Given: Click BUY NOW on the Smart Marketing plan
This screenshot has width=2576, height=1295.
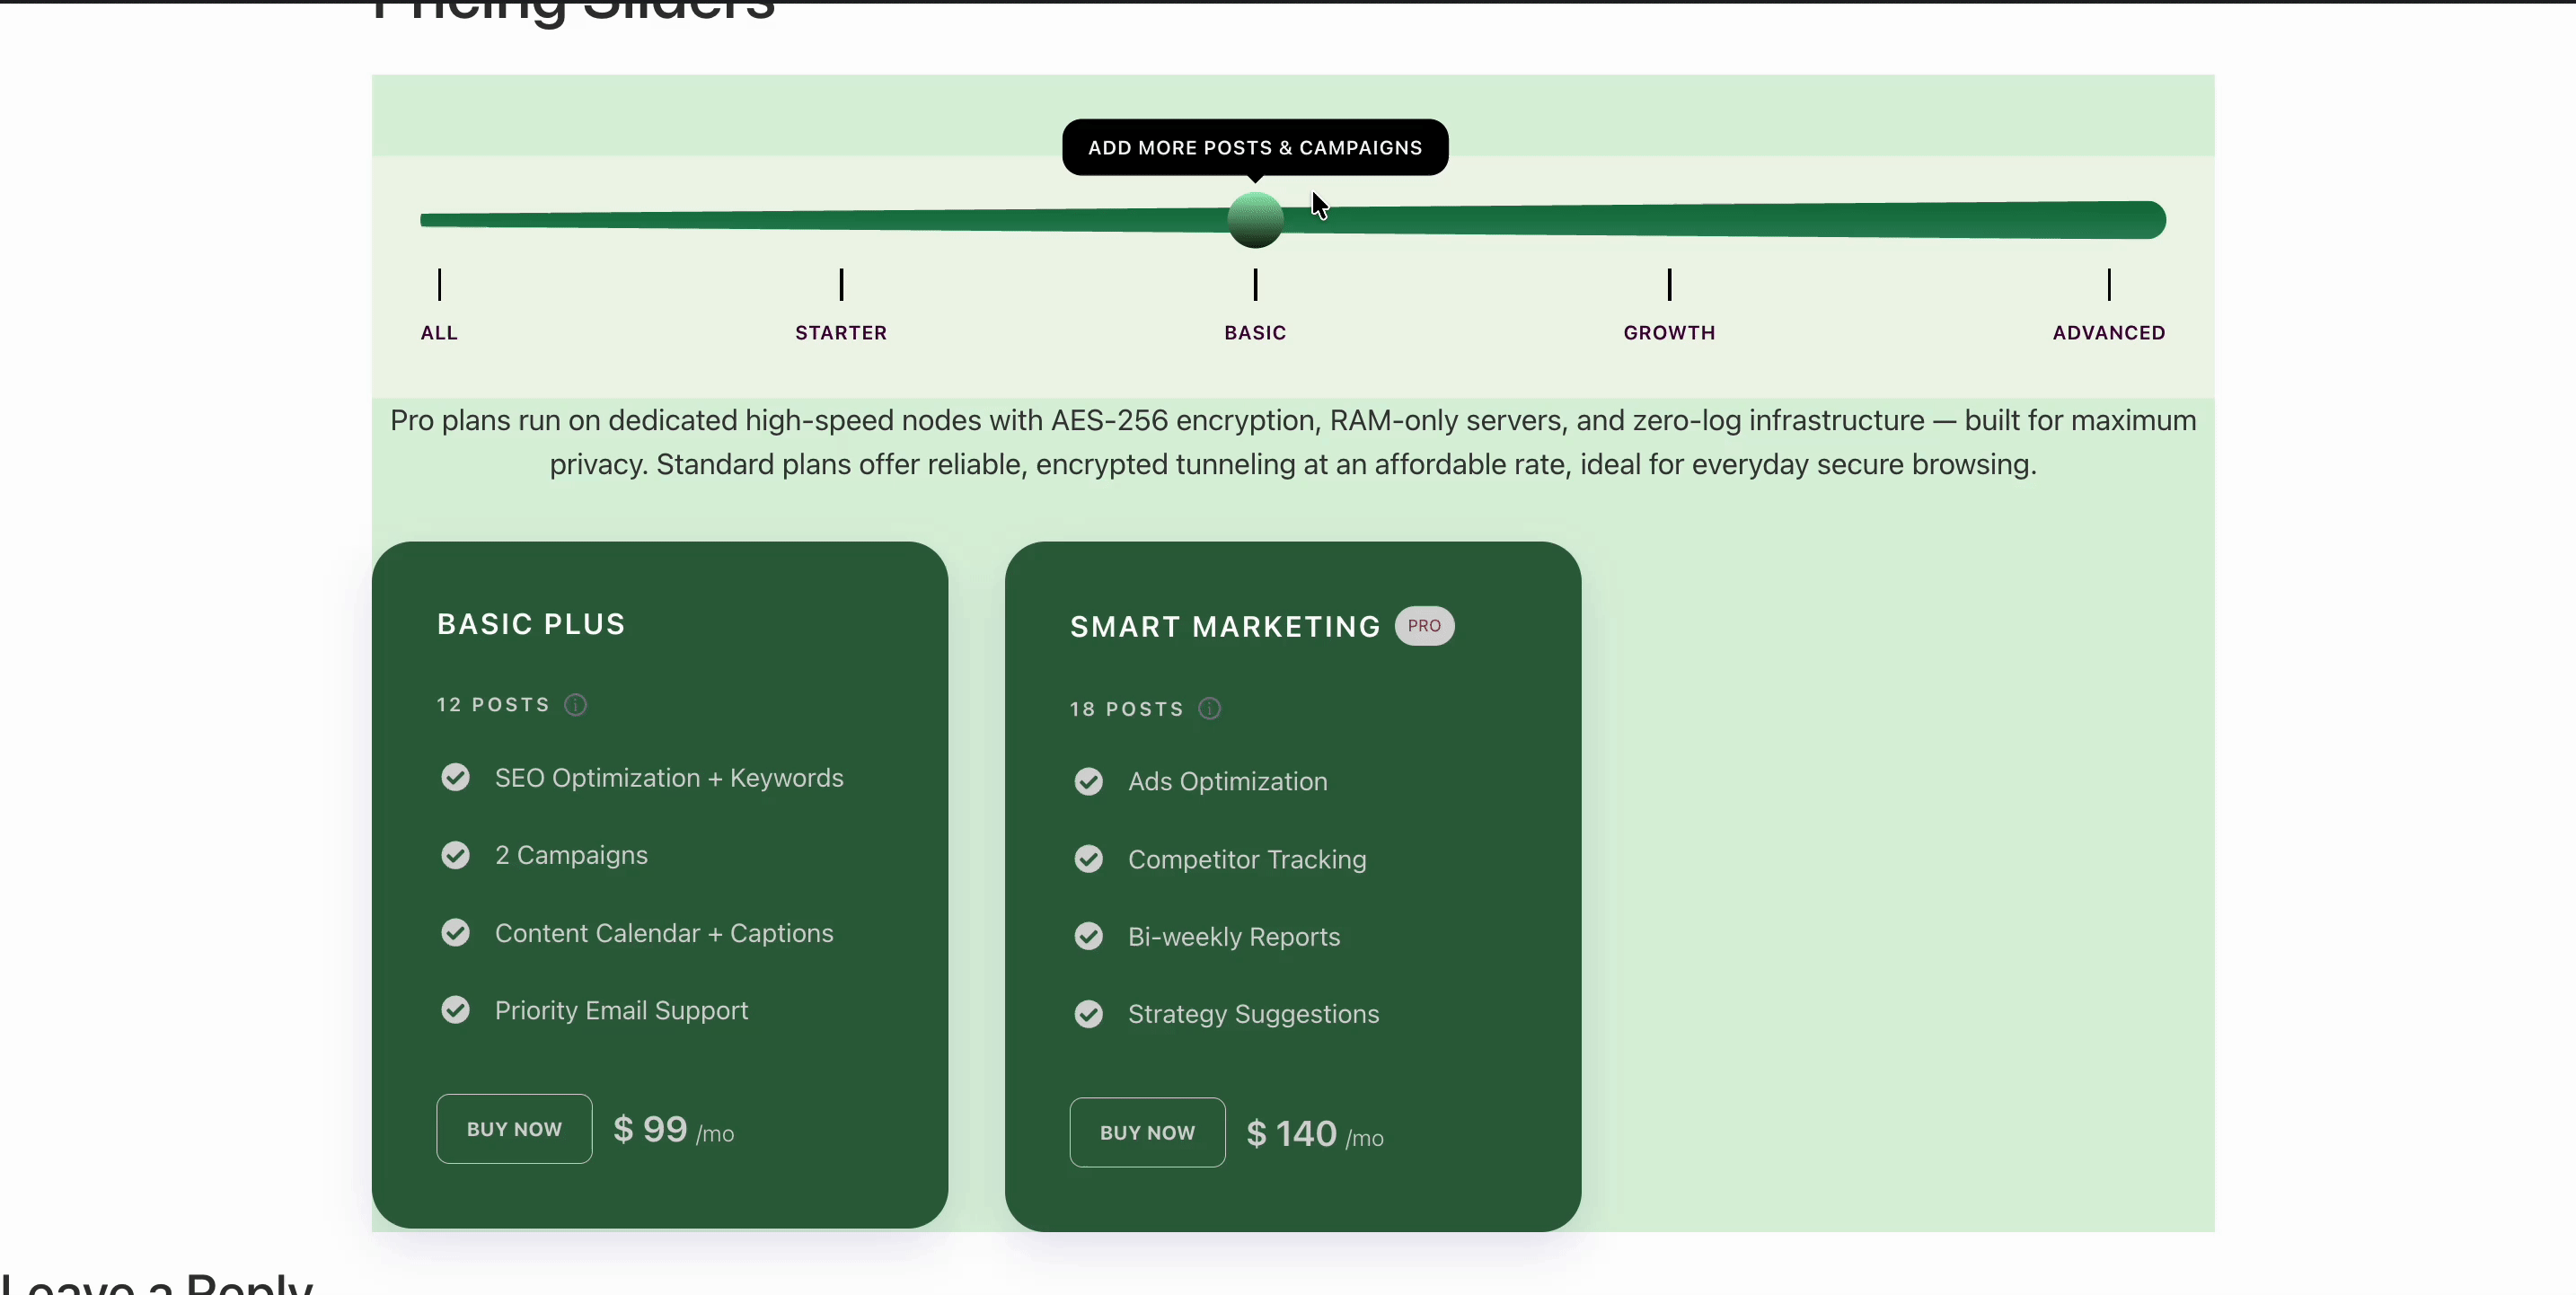Looking at the screenshot, I should [1147, 1132].
